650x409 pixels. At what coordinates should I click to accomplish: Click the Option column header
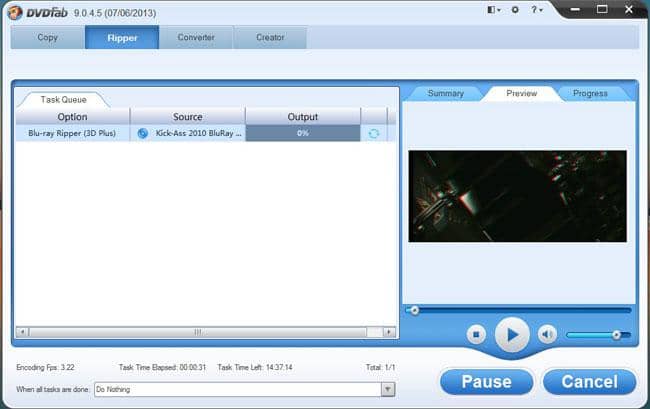click(x=73, y=117)
